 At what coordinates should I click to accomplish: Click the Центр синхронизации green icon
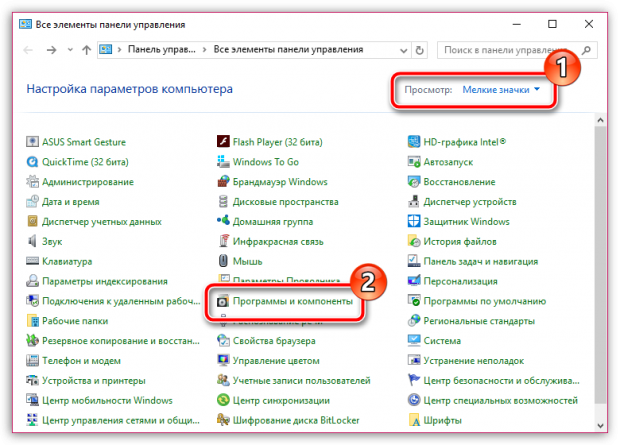223,400
